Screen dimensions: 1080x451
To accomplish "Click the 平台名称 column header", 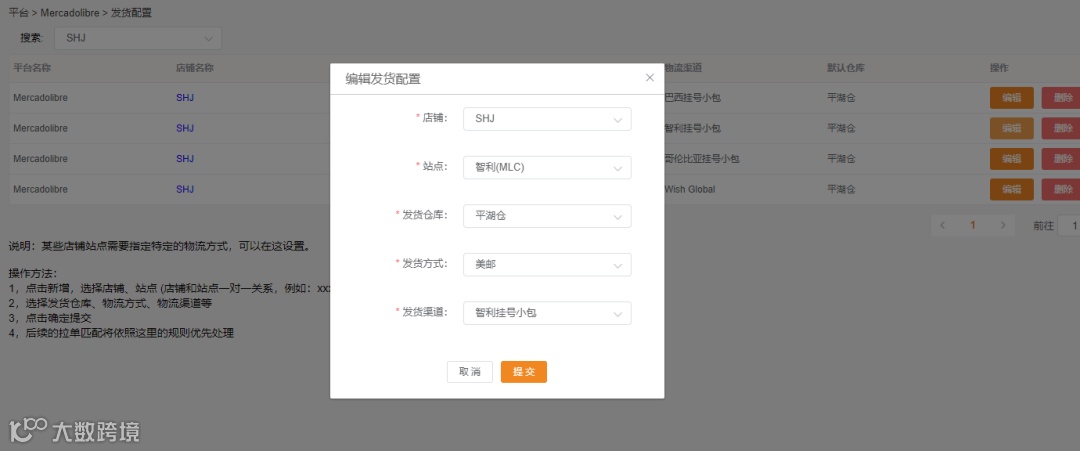I will pyautogui.click(x=32, y=68).
